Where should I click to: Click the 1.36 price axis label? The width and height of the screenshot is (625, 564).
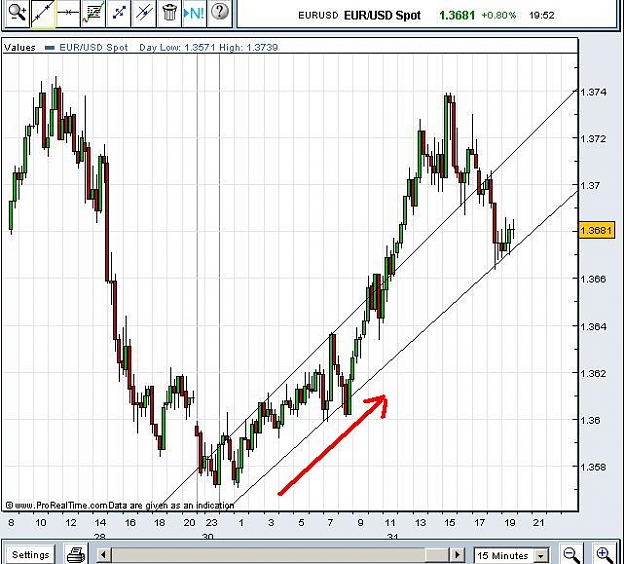point(590,420)
